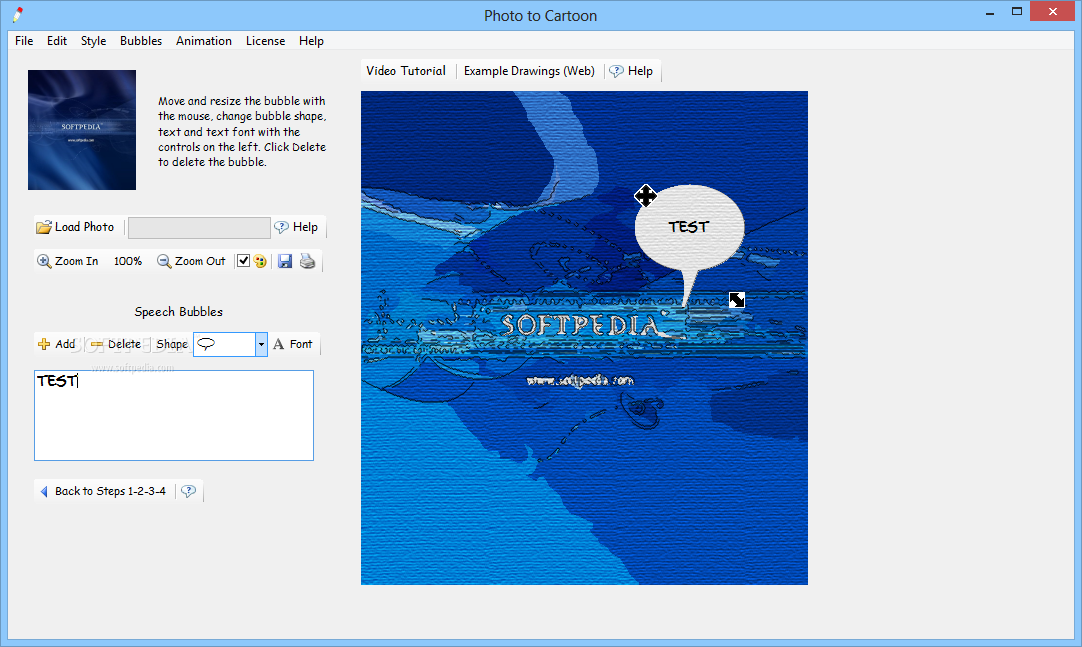Close the Photo to Cartoon window

click(1052, 12)
